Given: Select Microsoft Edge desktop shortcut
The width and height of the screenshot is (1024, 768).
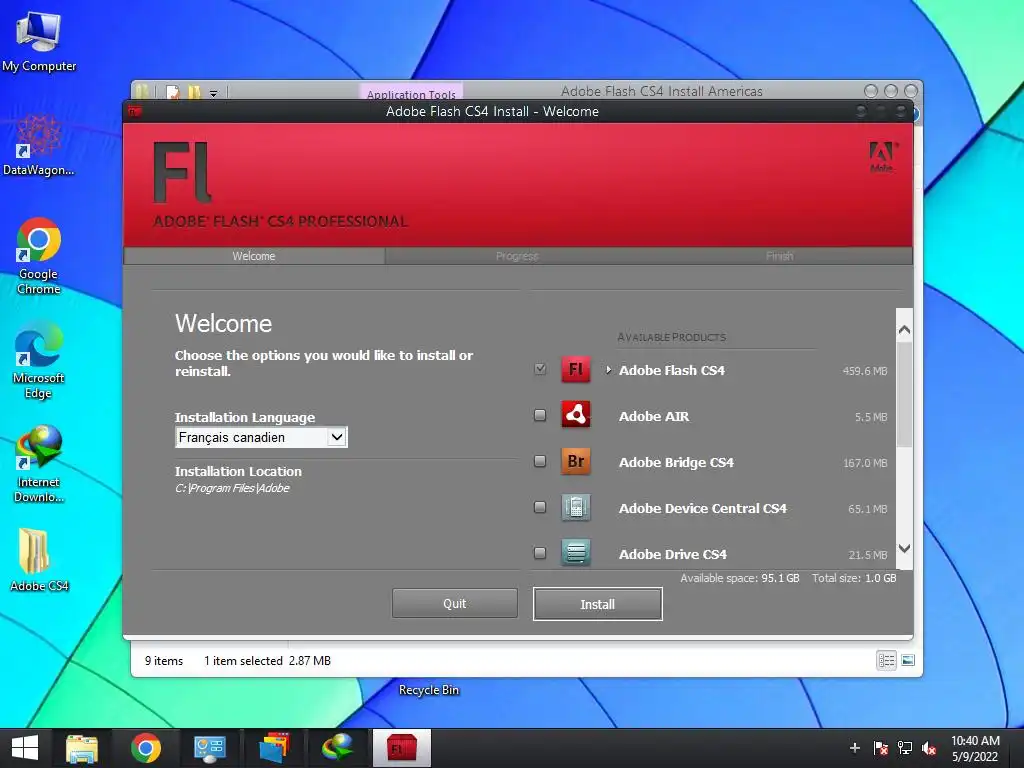Looking at the screenshot, I should point(39,360).
